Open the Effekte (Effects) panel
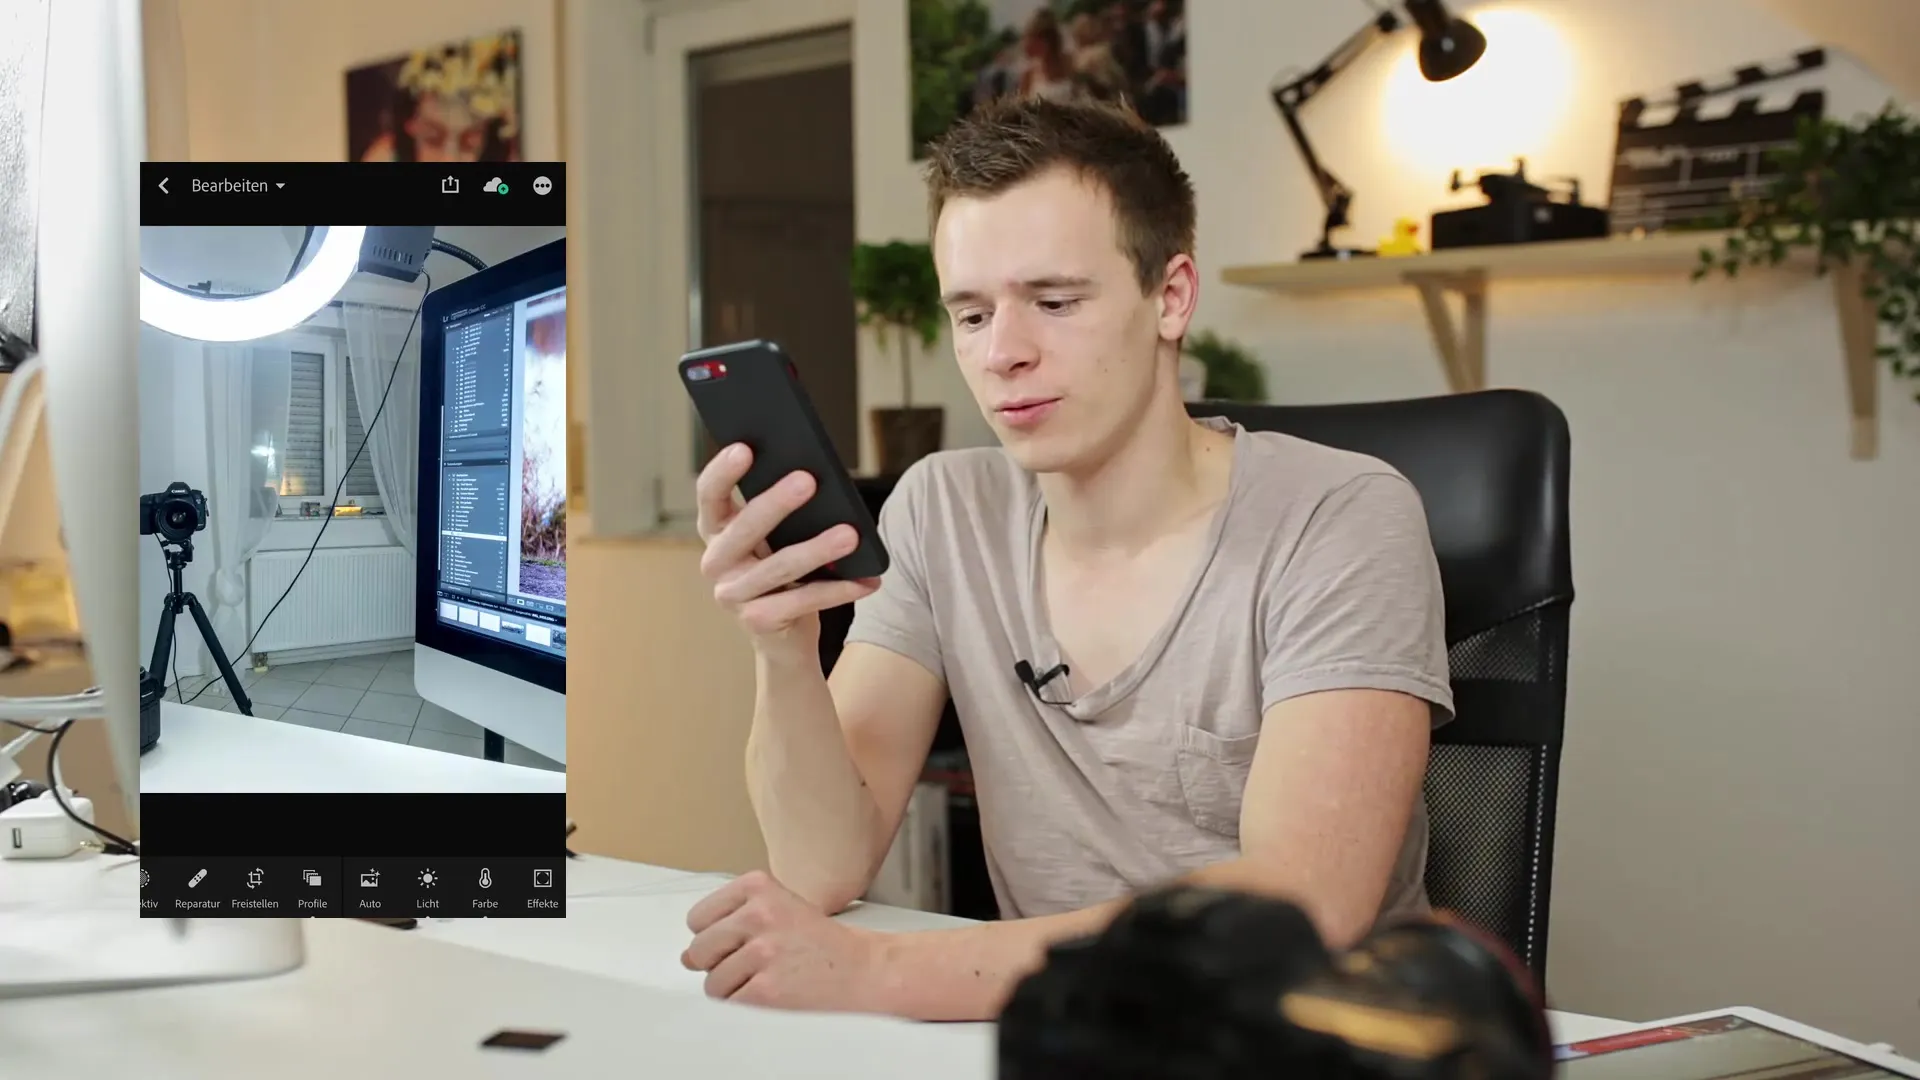This screenshot has height=1080, width=1920. (x=542, y=886)
